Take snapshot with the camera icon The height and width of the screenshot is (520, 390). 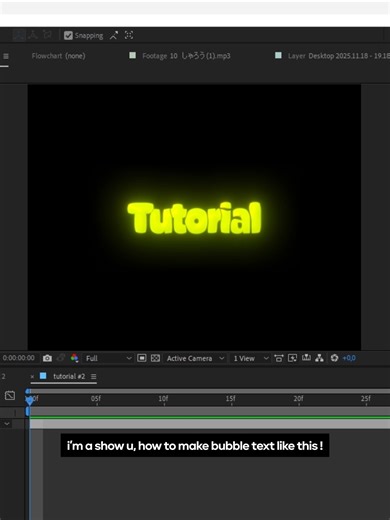(x=47, y=358)
